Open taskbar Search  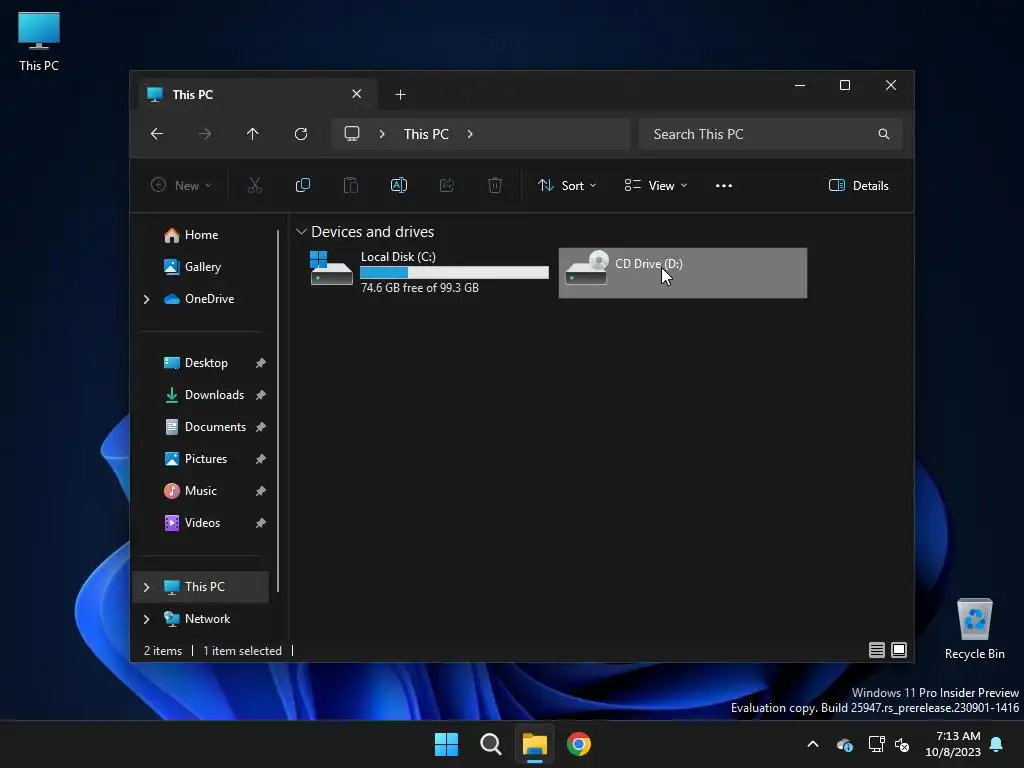tap(490, 744)
